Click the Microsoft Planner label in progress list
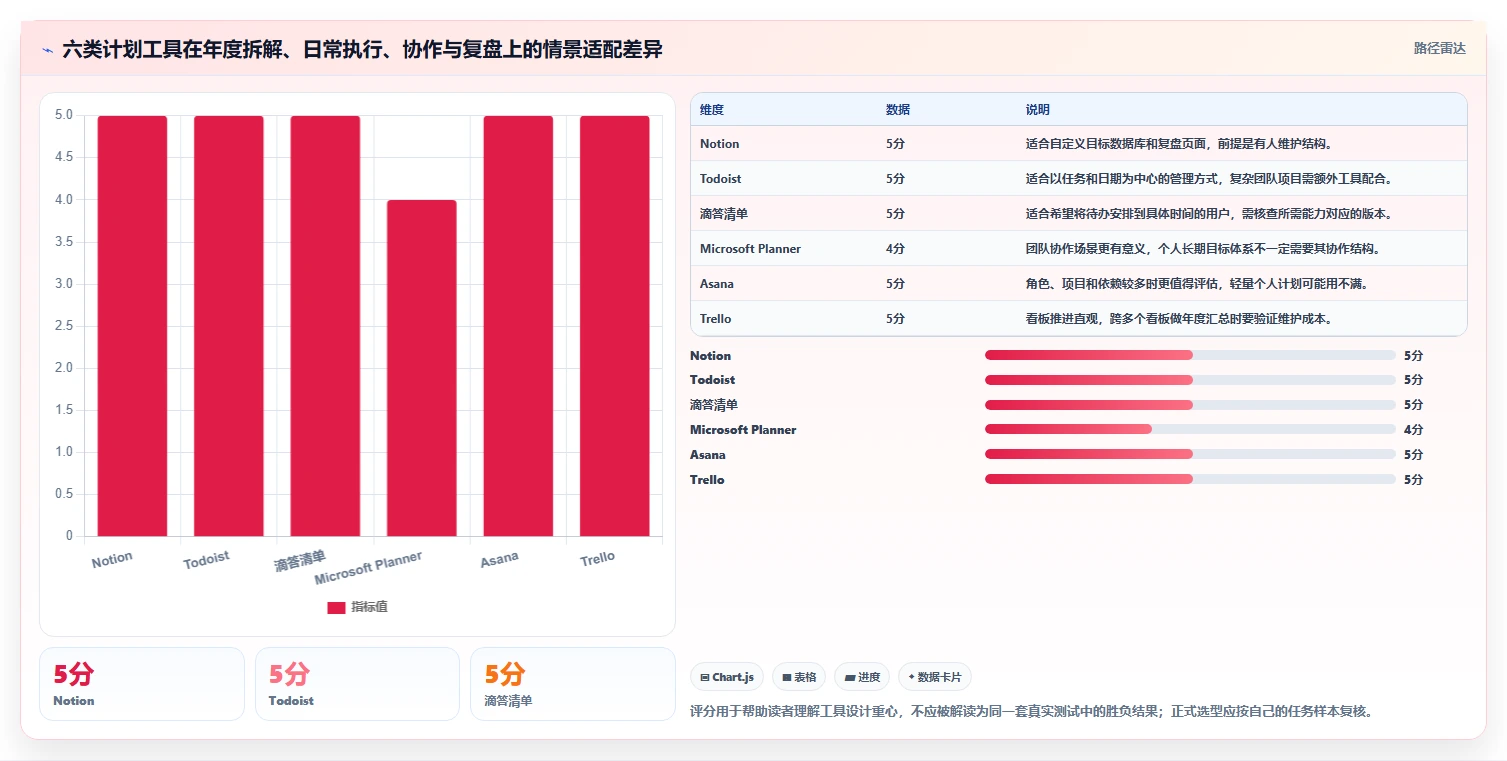This screenshot has width=1507, height=761. pos(743,430)
